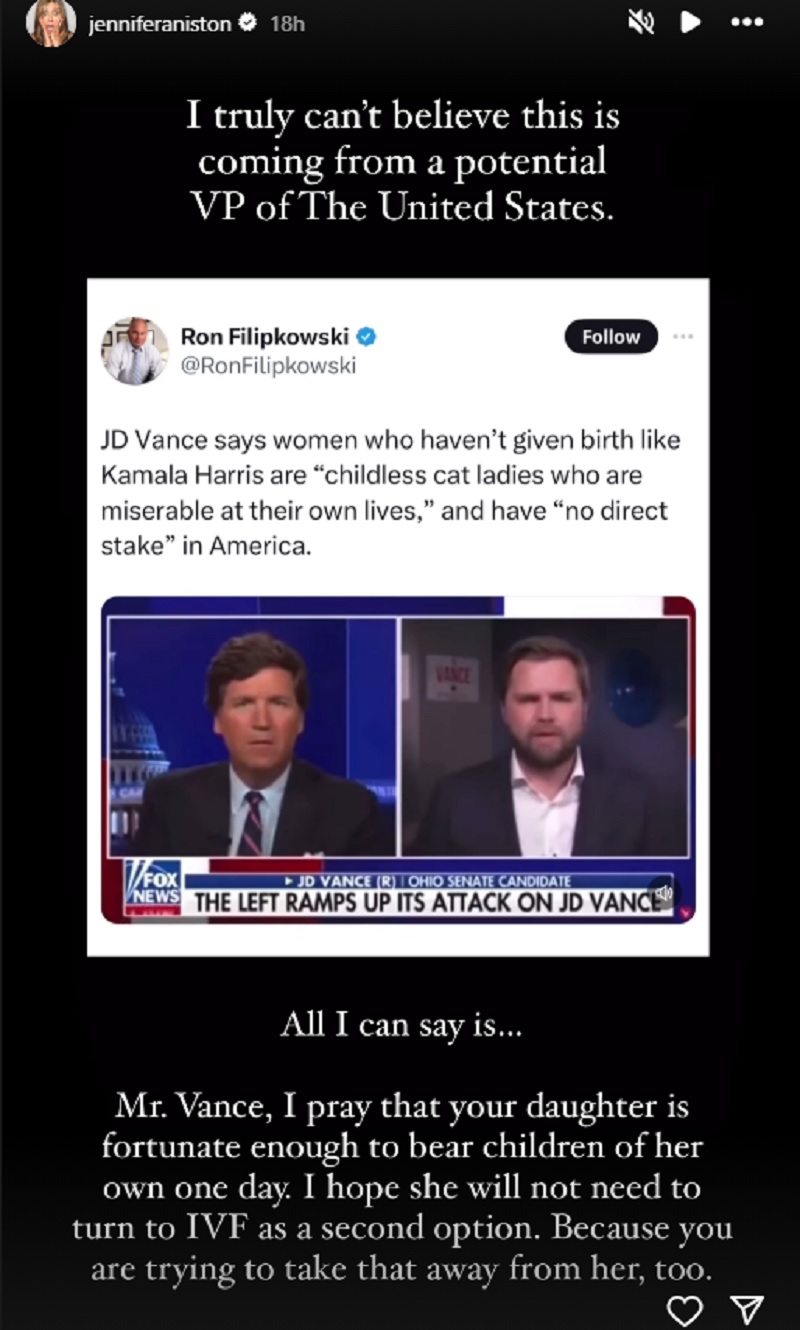Toggle the embedded video's volume icon

coord(661,891)
